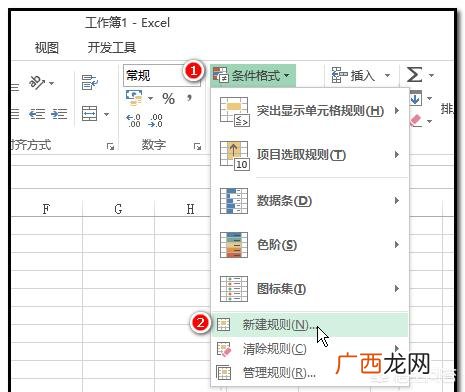Select column G header
The height and width of the screenshot is (392, 465).
(118, 209)
